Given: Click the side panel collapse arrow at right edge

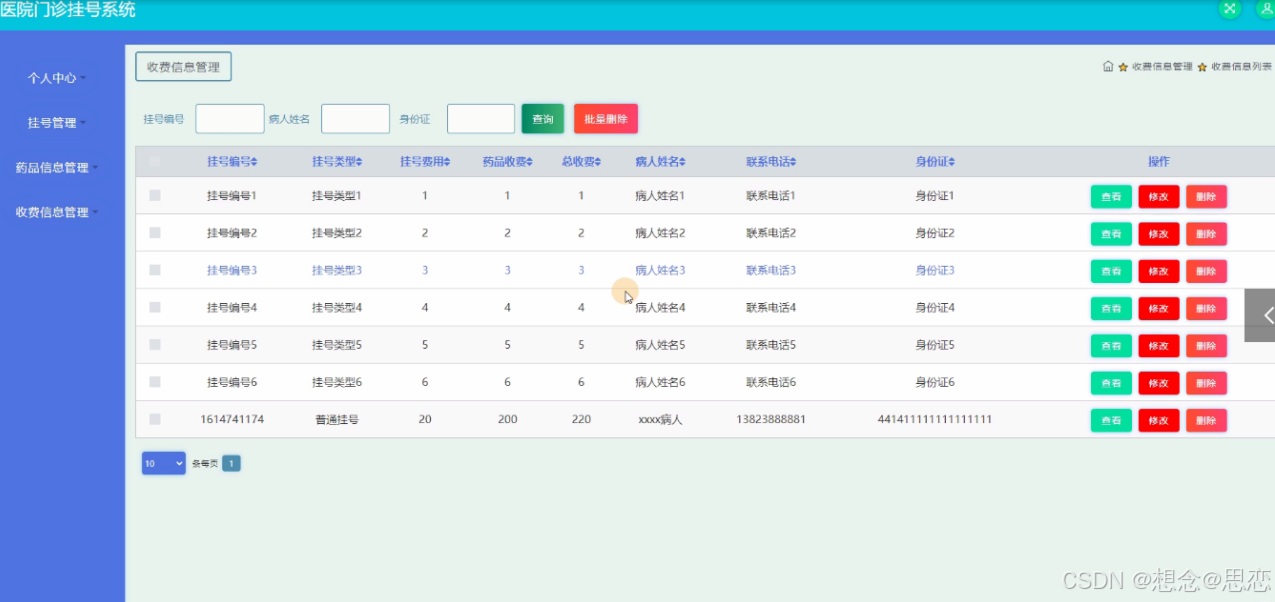Looking at the screenshot, I should tap(1260, 315).
